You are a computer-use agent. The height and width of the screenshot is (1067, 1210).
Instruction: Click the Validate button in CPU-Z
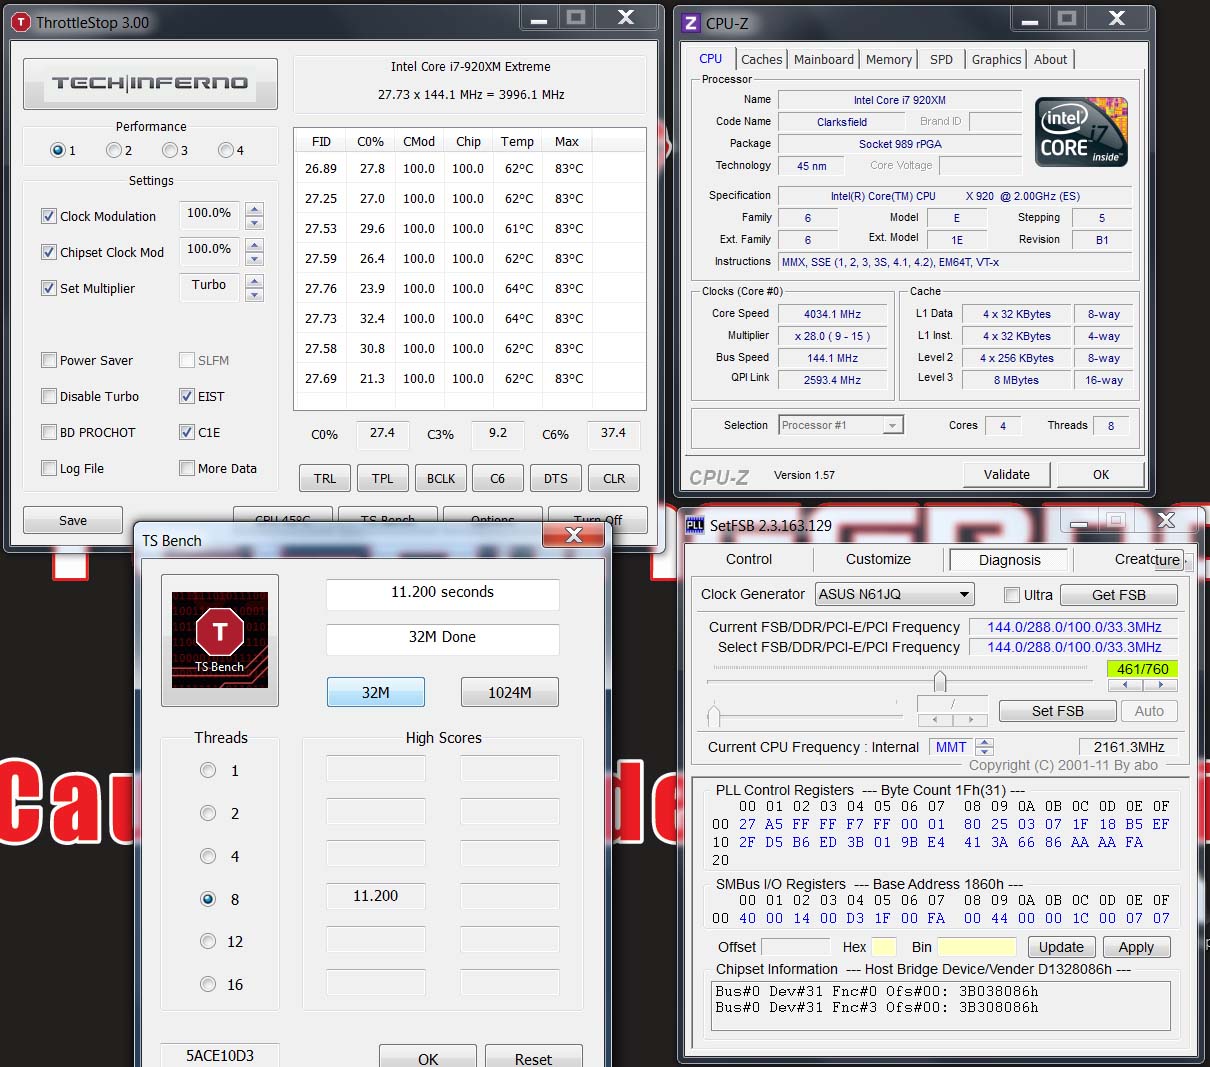[1007, 474]
